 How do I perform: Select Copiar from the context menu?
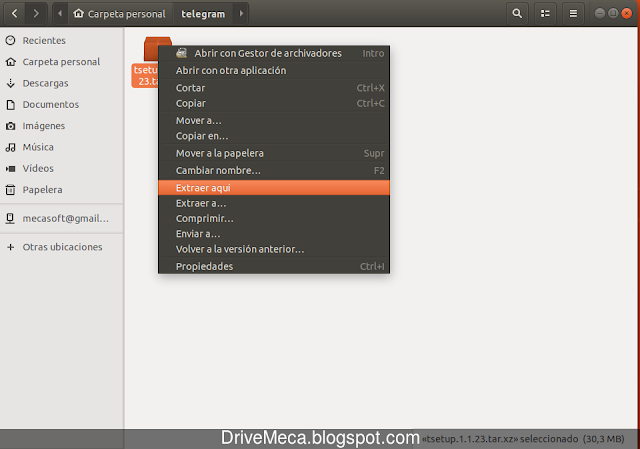[x=274, y=103]
